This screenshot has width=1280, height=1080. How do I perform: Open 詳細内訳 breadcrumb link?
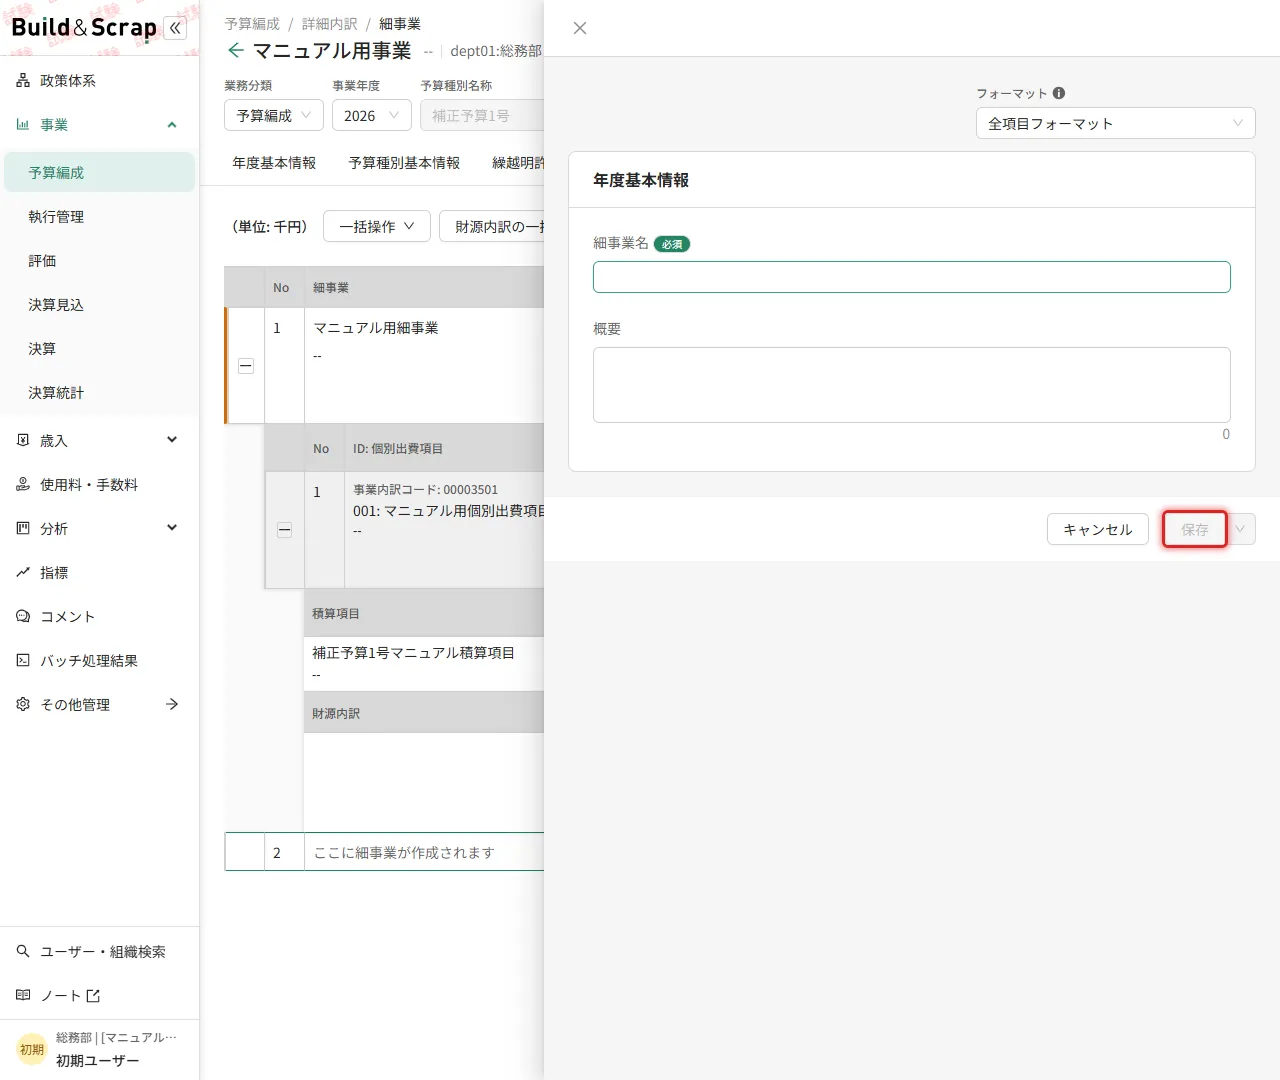329,23
